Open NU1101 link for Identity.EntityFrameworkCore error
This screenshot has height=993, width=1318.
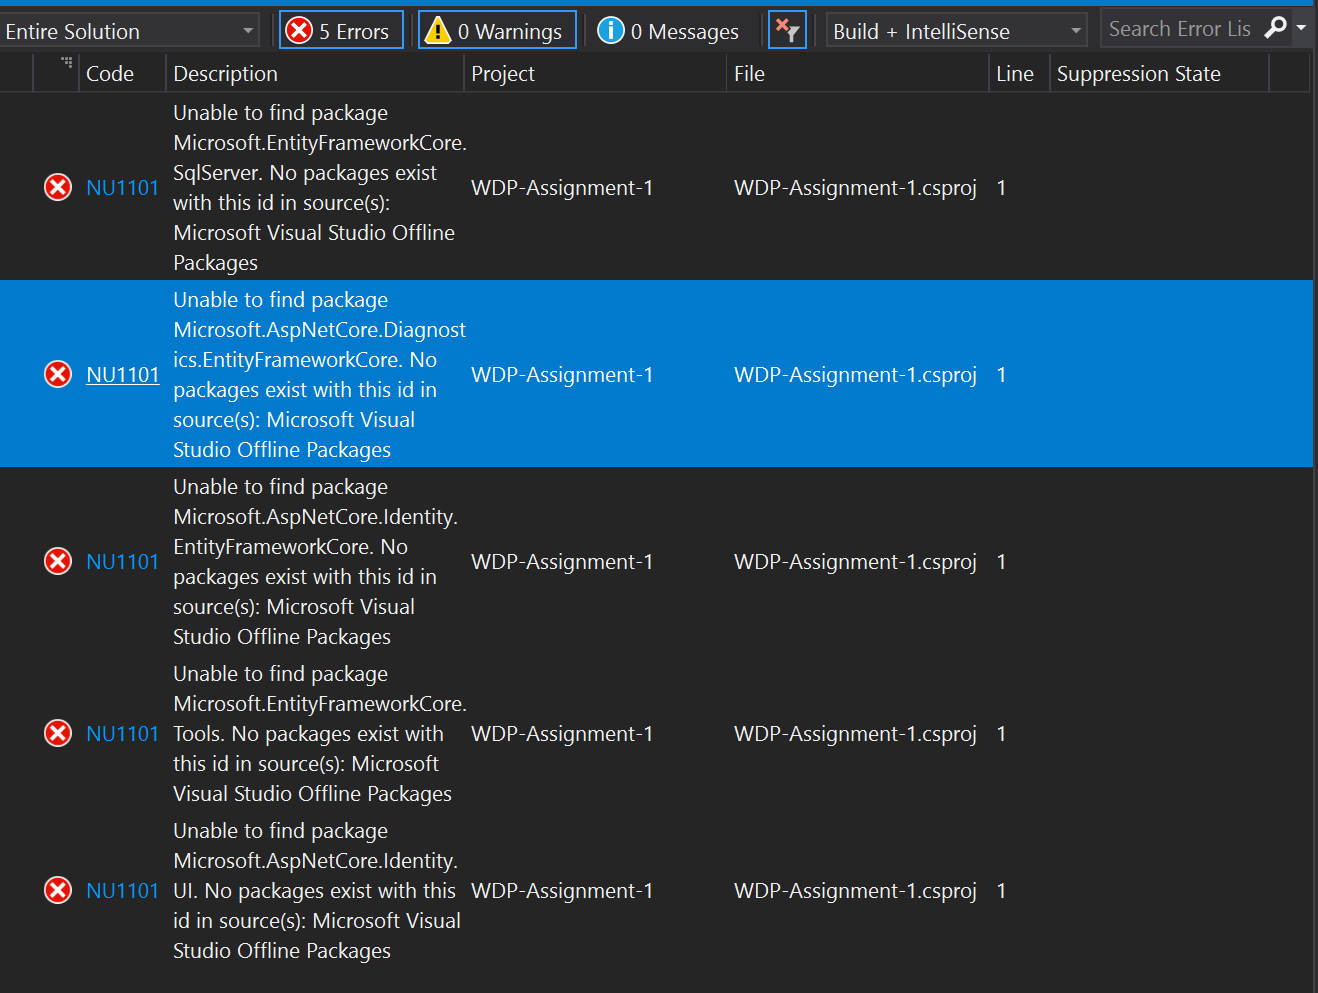pyautogui.click(x=122, y=561)
